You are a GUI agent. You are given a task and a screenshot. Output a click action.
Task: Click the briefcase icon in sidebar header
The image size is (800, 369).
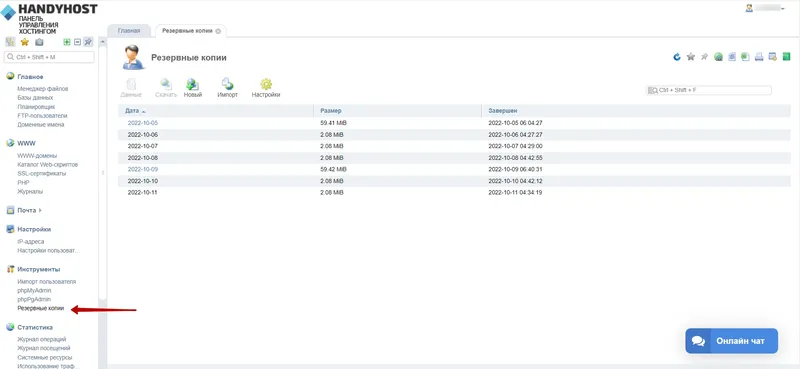coord(39,42)
